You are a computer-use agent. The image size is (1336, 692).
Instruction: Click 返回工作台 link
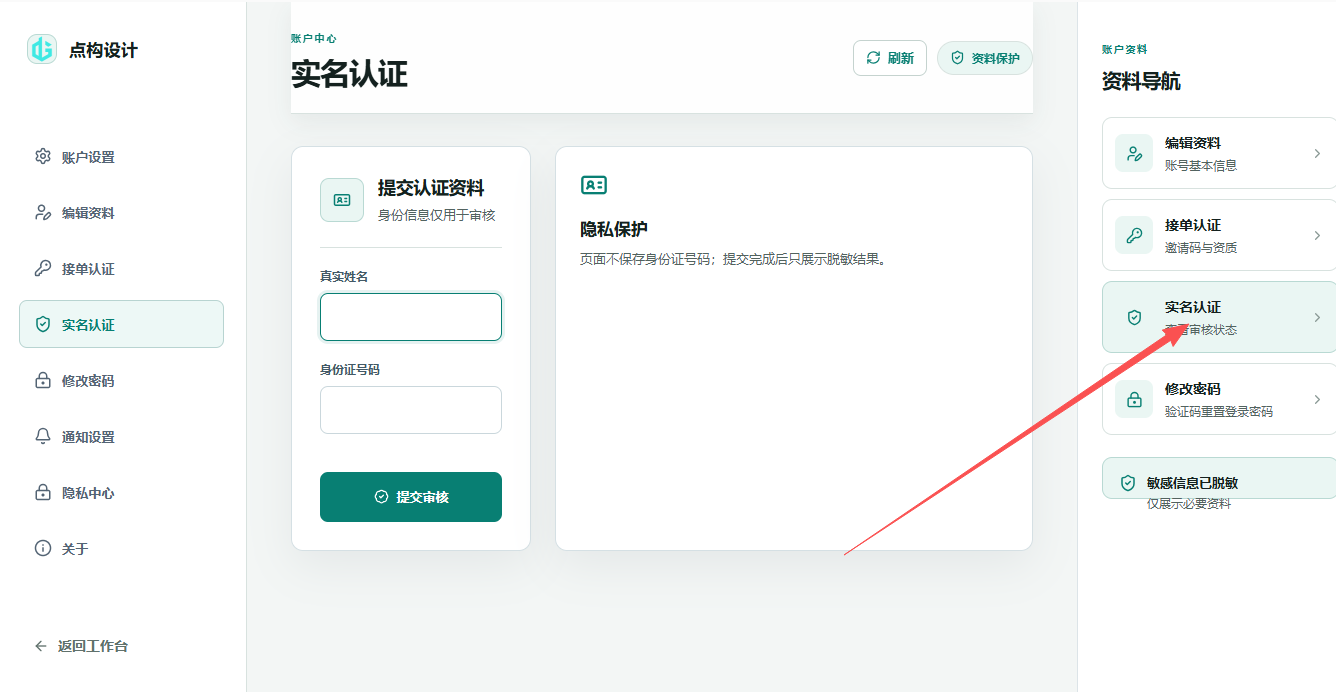click(81, 646)
